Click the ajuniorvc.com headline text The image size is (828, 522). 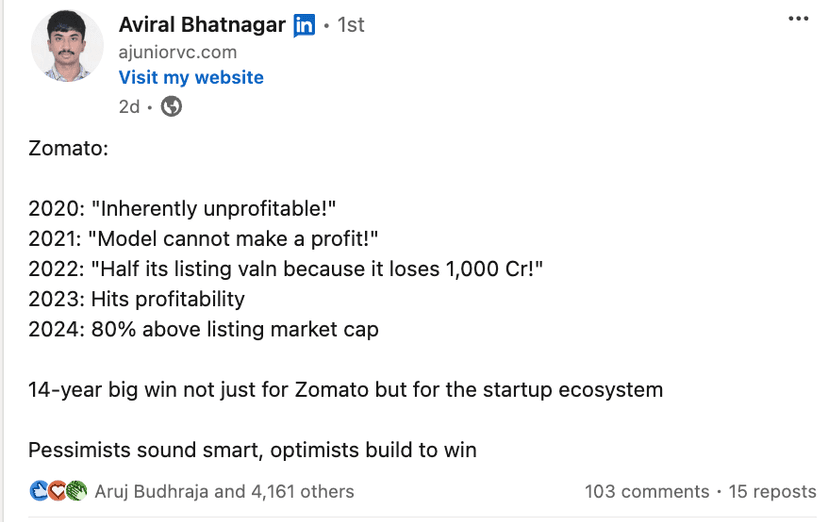pos(178,52)
